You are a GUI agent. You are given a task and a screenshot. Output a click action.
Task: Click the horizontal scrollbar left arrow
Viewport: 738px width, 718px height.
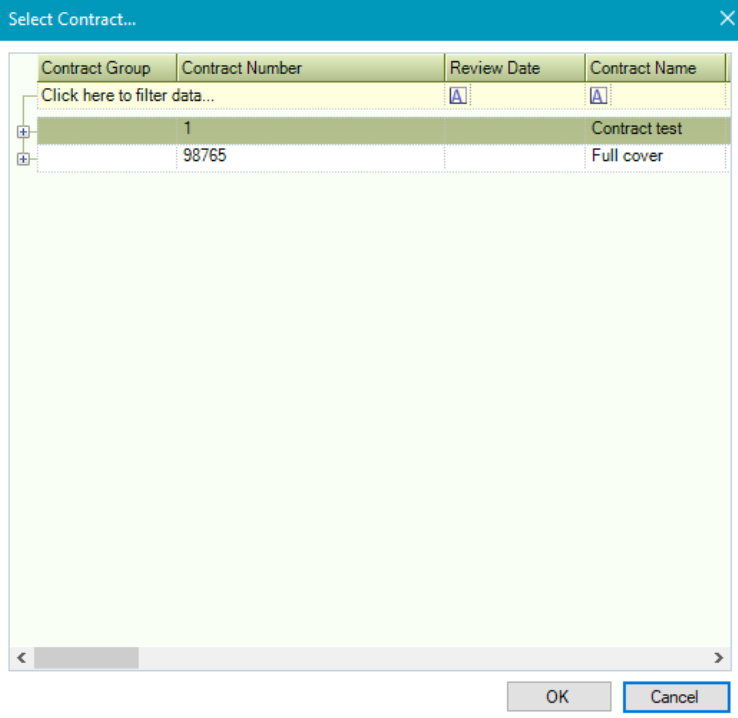point(21,657)
